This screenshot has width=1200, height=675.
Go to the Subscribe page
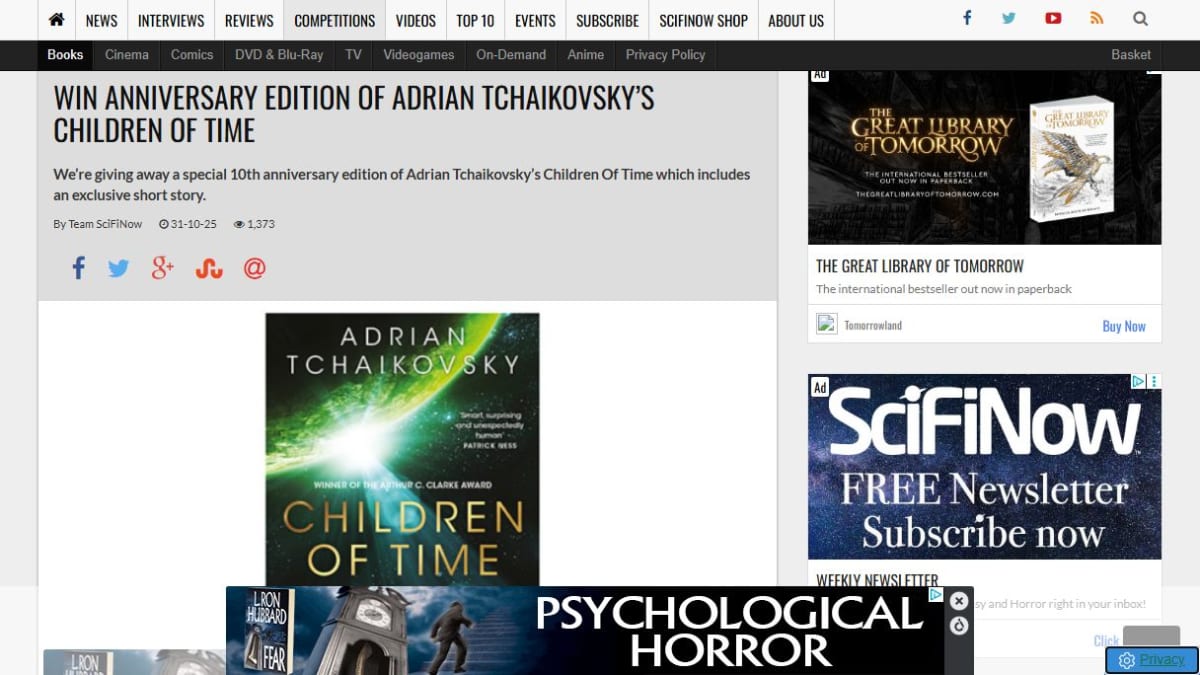click(x=607, y=20)
